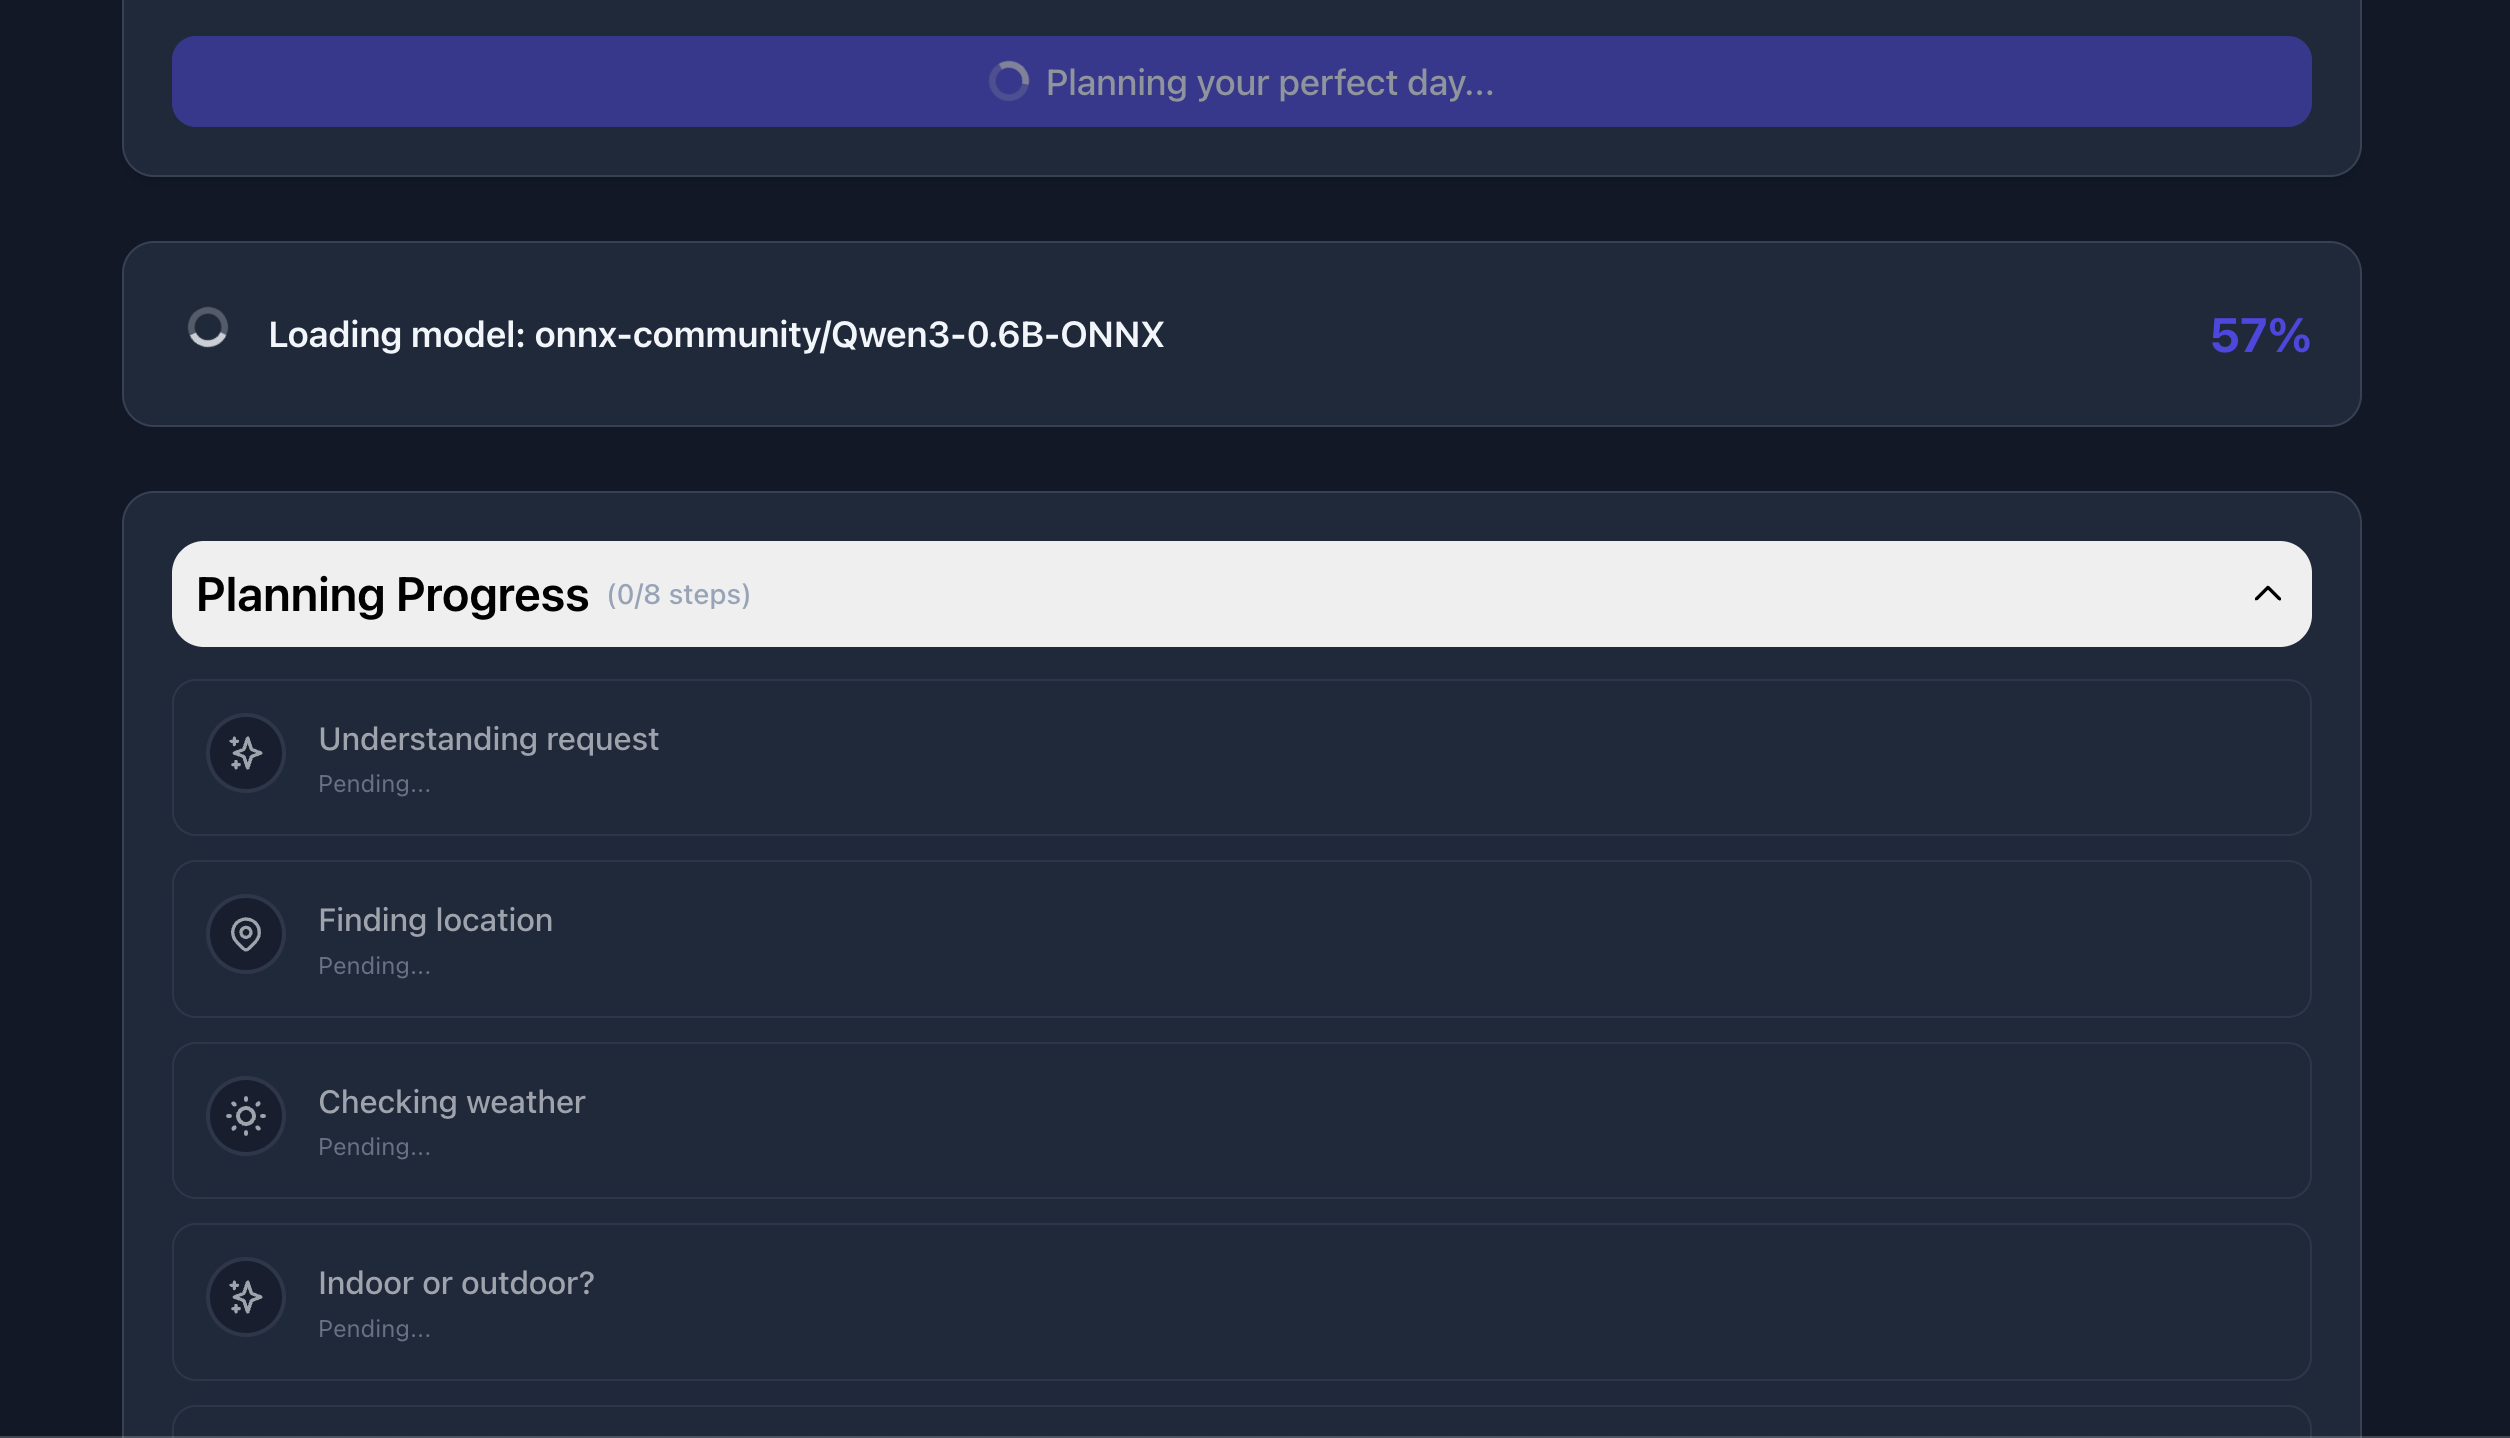Viewport: 2510px width, 1438px height.
Task: Click the 57% loading percentage
Action: pyautogui.click(x=2260, y=335)
